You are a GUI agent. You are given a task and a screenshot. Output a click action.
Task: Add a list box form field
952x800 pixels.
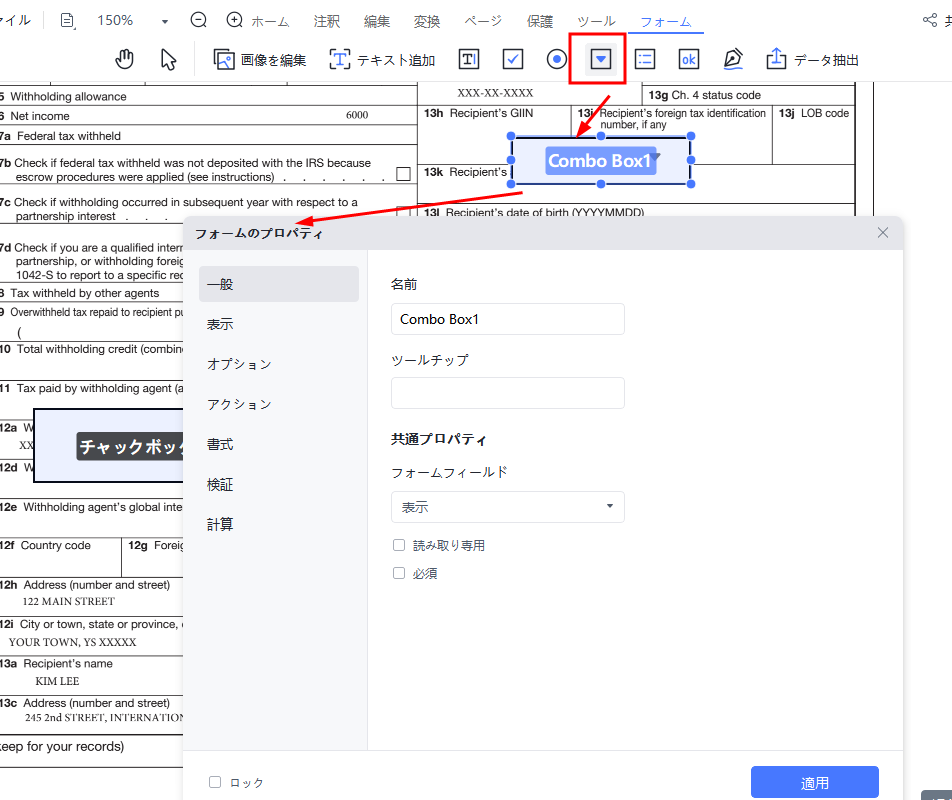[645, 59]
